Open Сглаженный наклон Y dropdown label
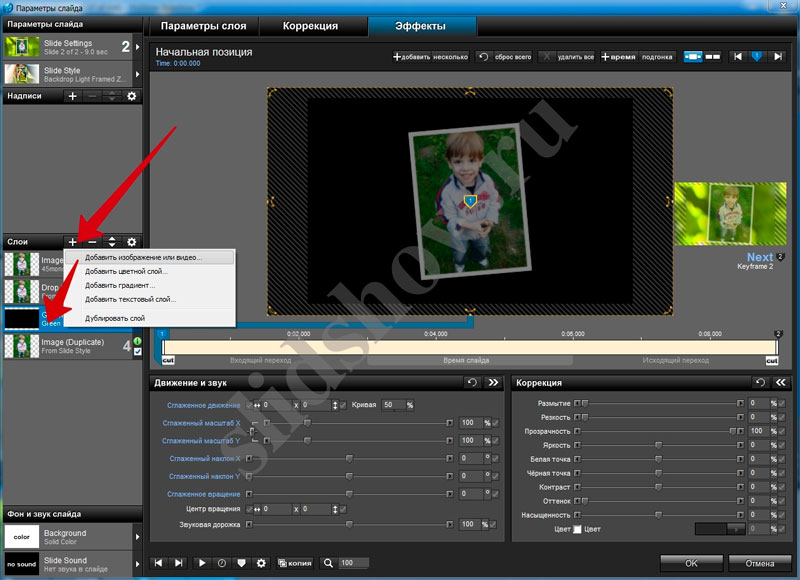Image resolution: width=800 pixels, height=580 pixels. pos(204,476)
